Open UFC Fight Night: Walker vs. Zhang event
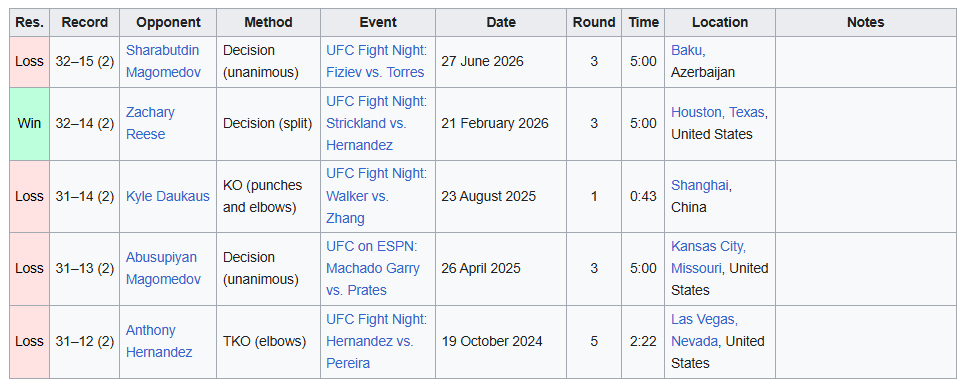 [376, 196]
